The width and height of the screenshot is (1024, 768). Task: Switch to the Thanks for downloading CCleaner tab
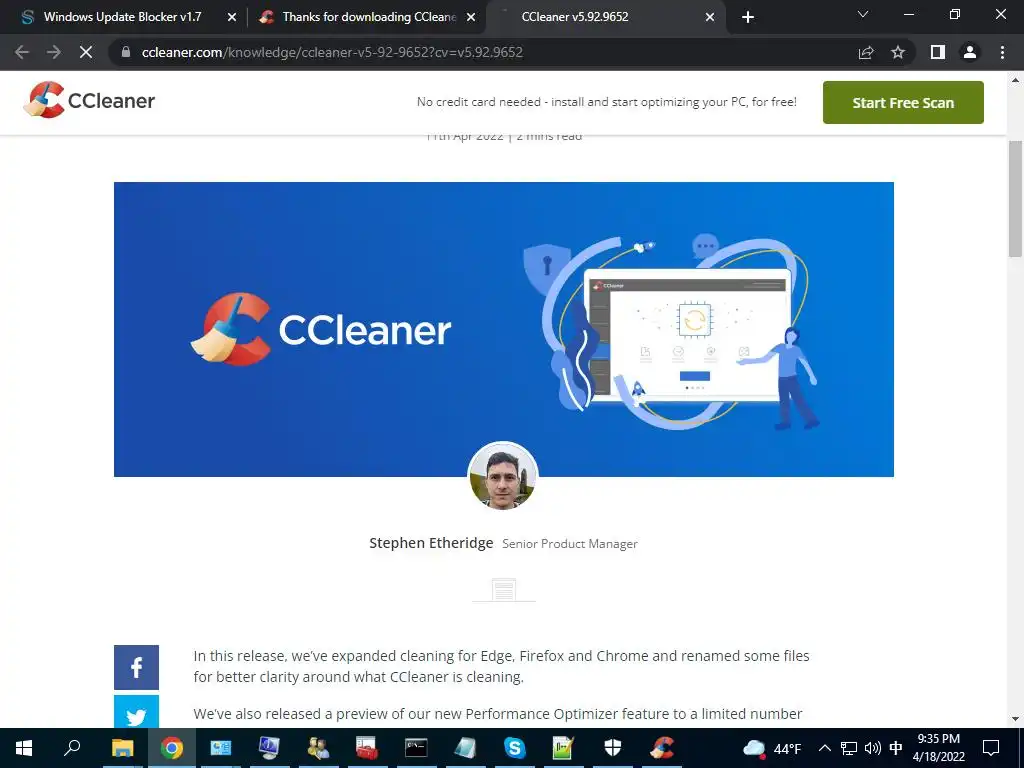[x=368, y=17]
